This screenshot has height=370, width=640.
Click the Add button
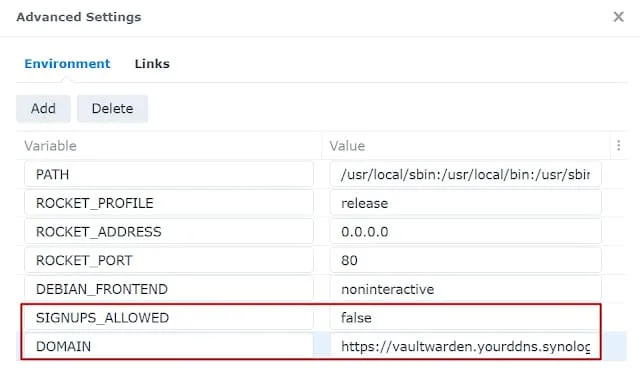click(43, 109)
